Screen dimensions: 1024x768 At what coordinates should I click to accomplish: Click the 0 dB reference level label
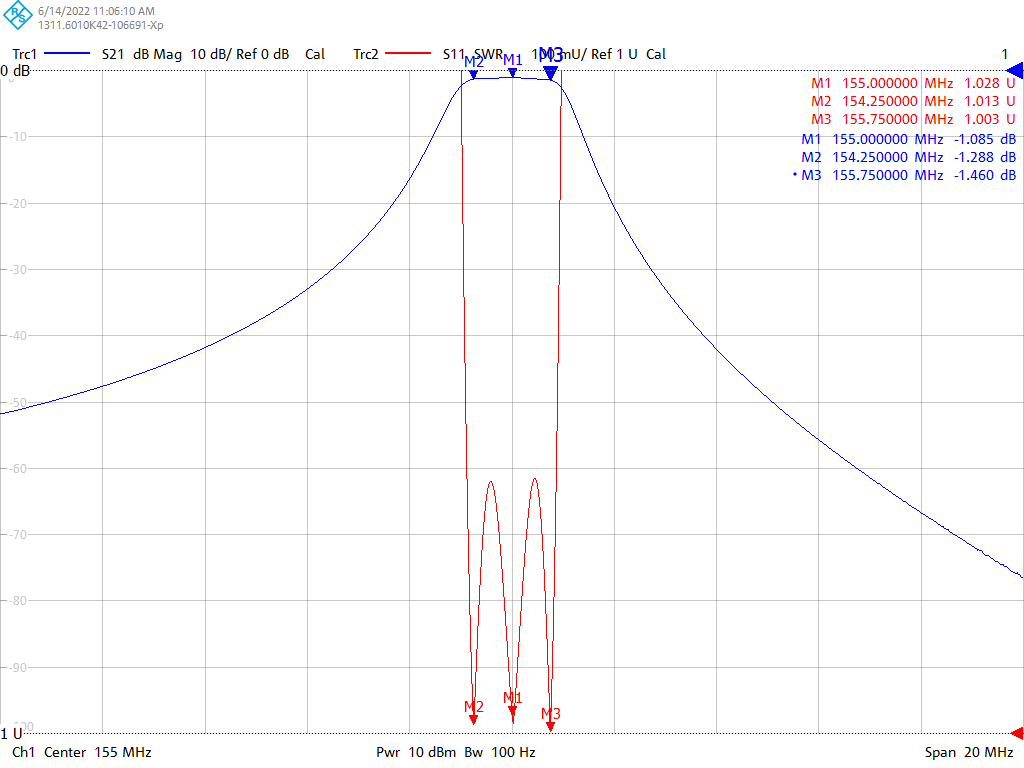15,71
